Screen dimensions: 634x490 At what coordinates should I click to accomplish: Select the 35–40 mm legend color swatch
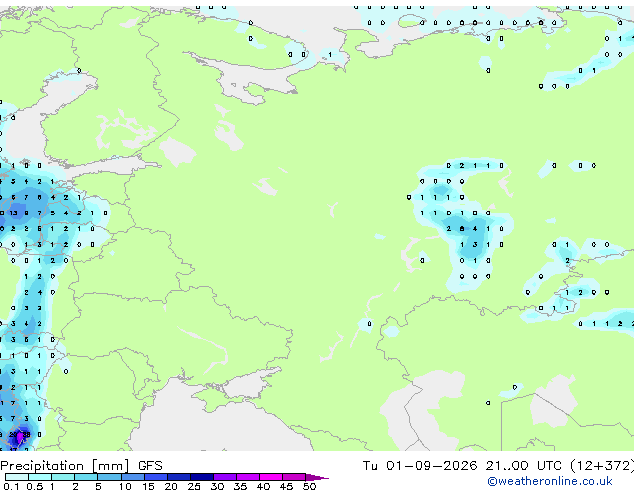click(247, 477)
